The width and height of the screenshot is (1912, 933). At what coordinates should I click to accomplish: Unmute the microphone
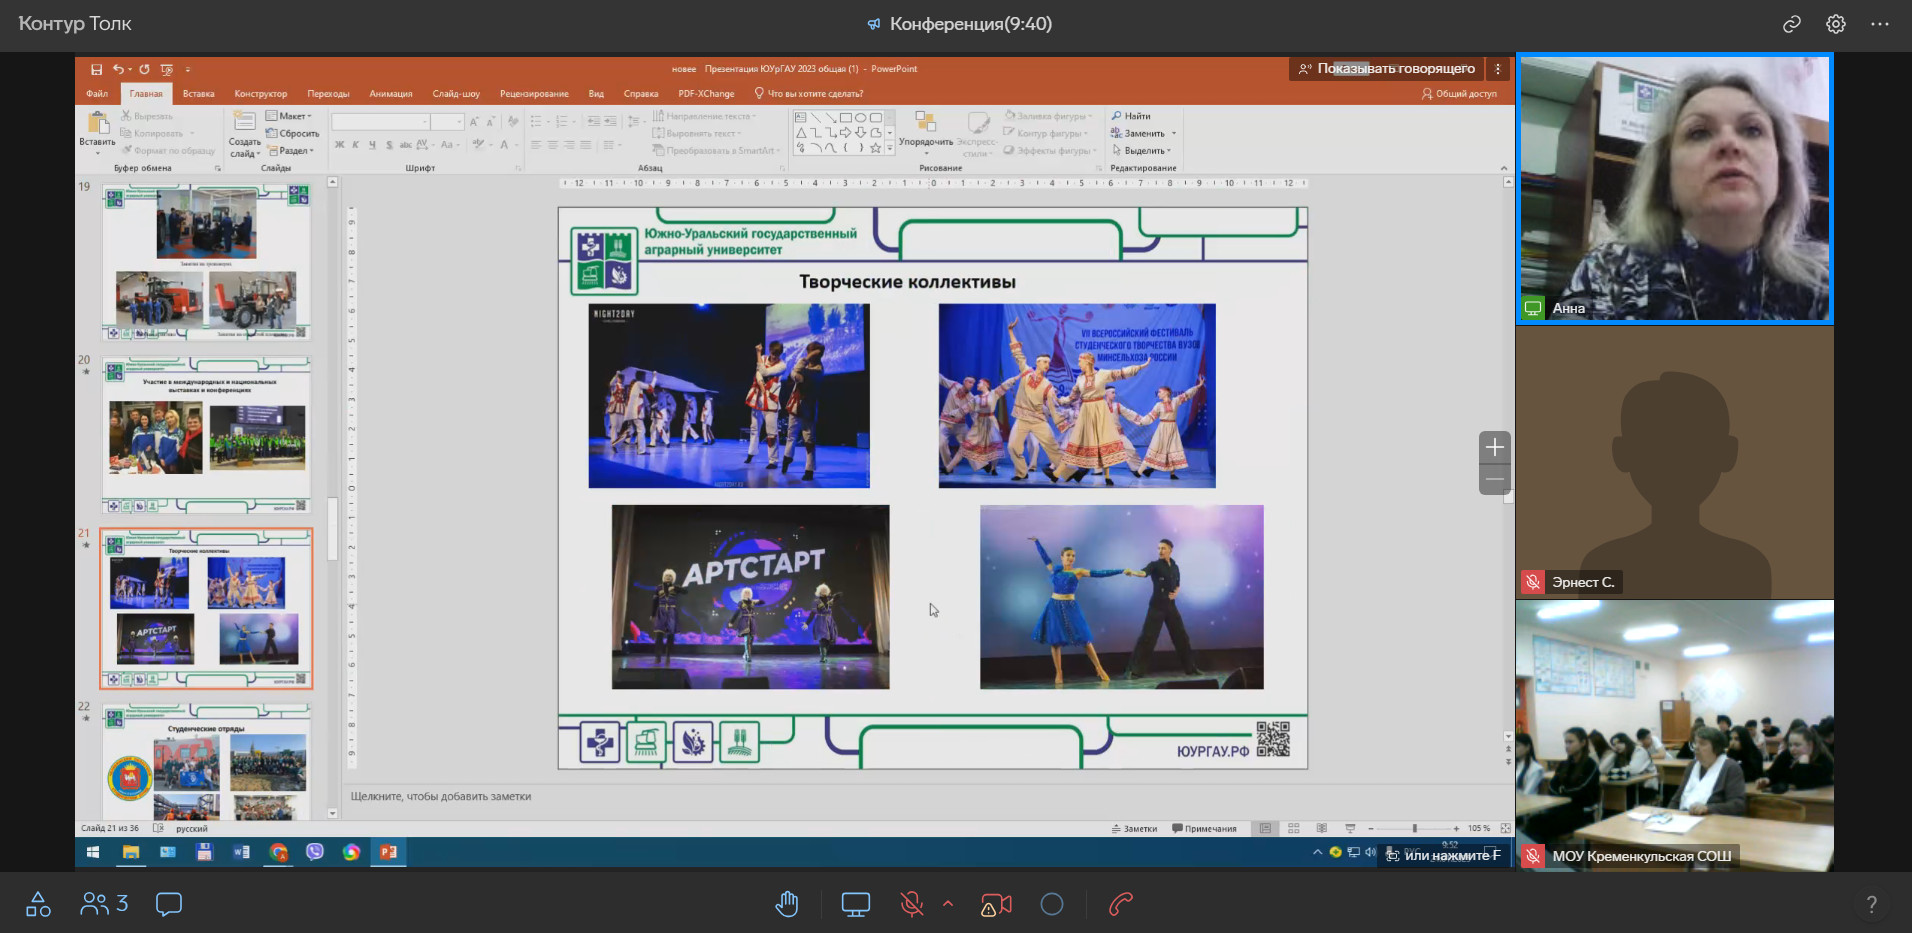coord(911,905)
